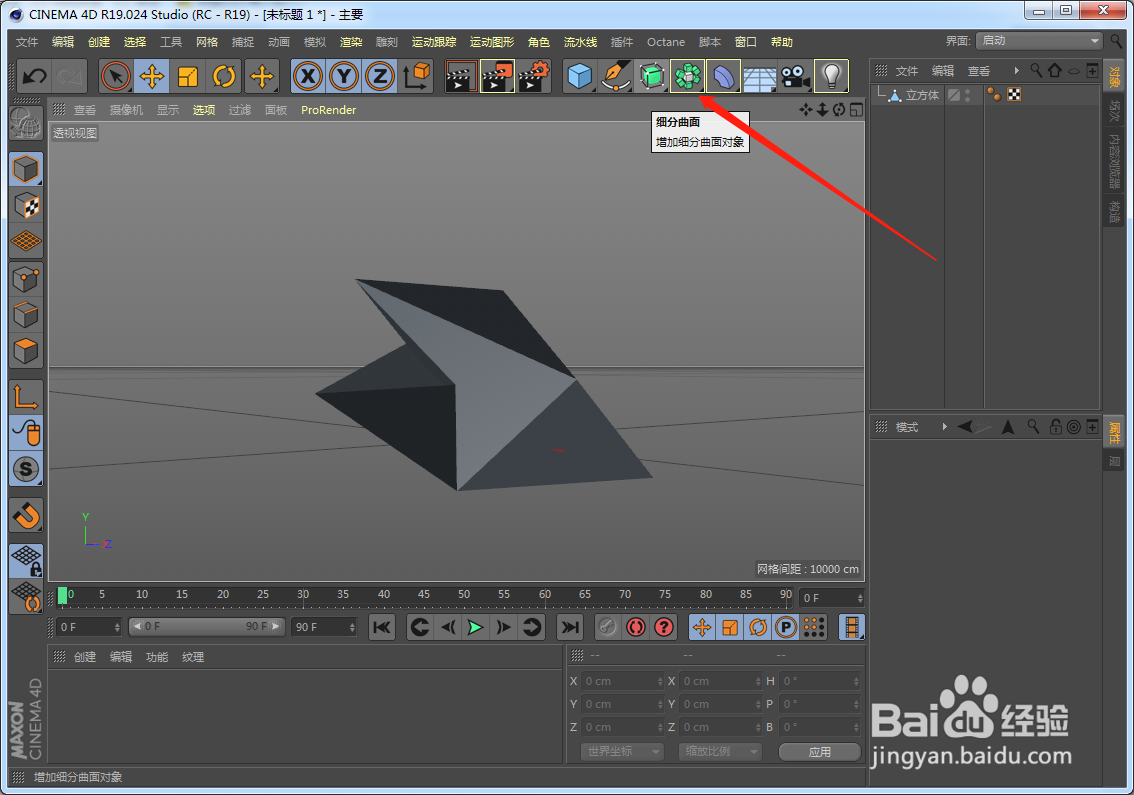Select the Scale tool in top toolbar
The image size is (1134, 795).
point(188,76)
